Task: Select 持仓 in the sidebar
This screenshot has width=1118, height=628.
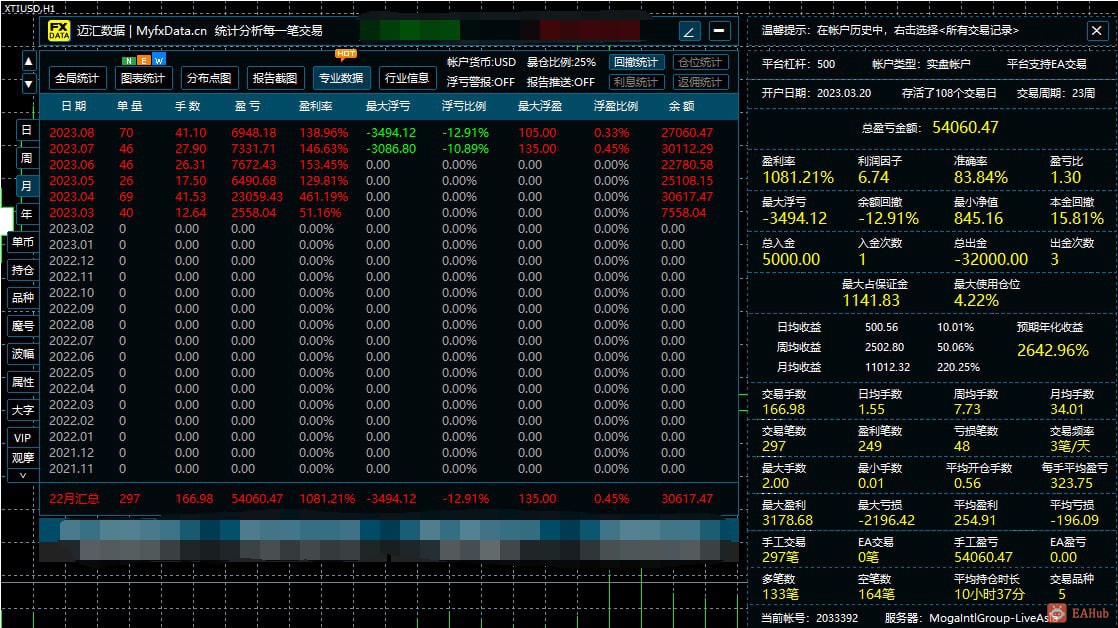Action: point(23,270)
